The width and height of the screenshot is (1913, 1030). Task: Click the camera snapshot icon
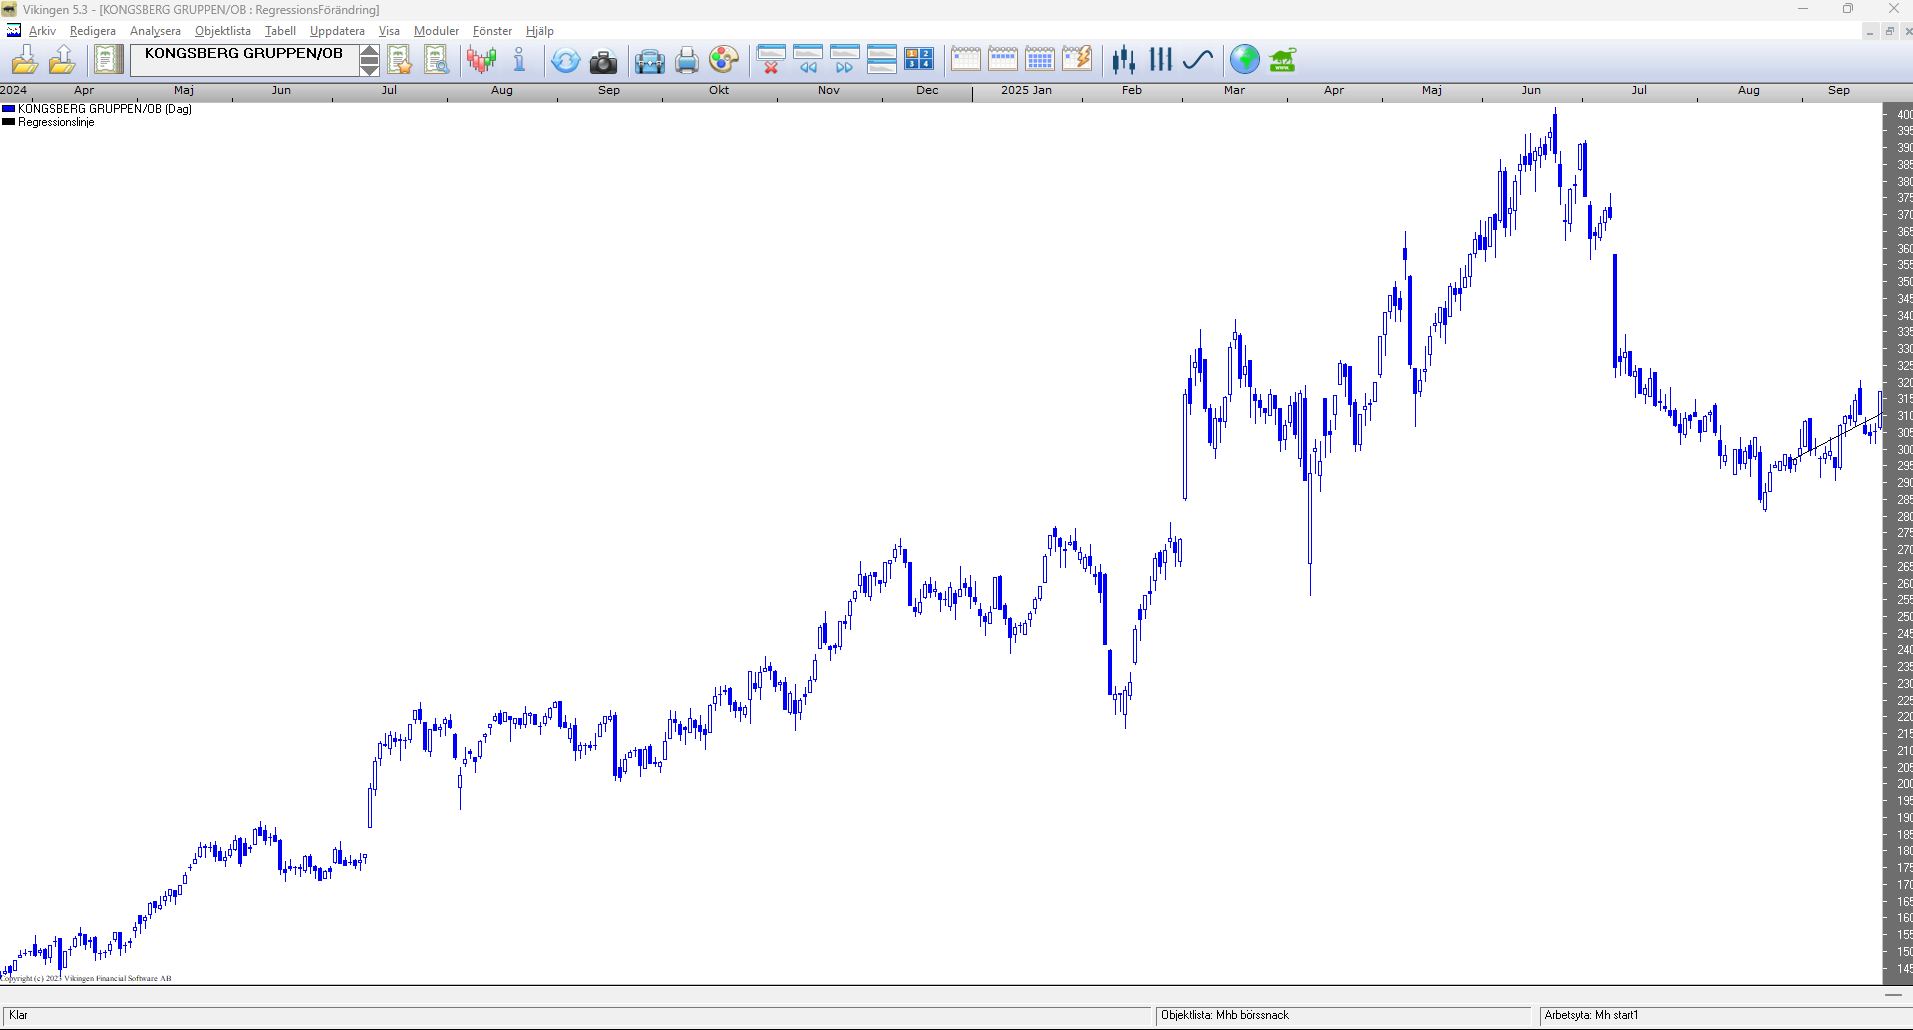click(603, 62)
